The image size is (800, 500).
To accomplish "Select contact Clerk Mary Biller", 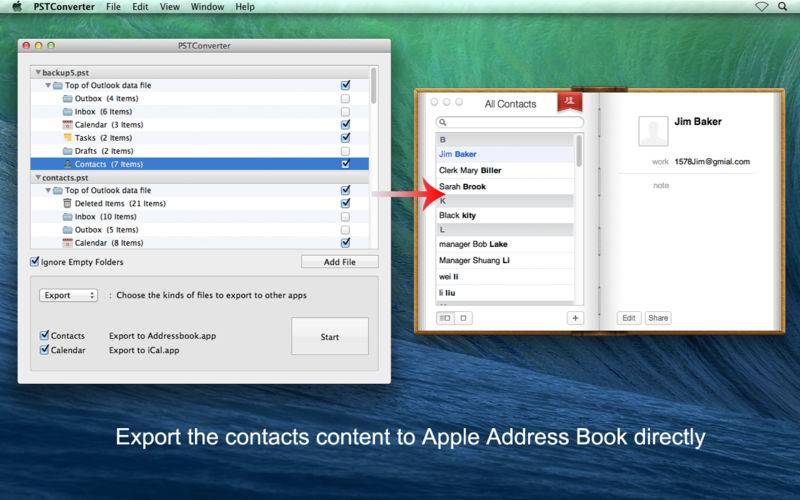I will (x=506, y=170).
